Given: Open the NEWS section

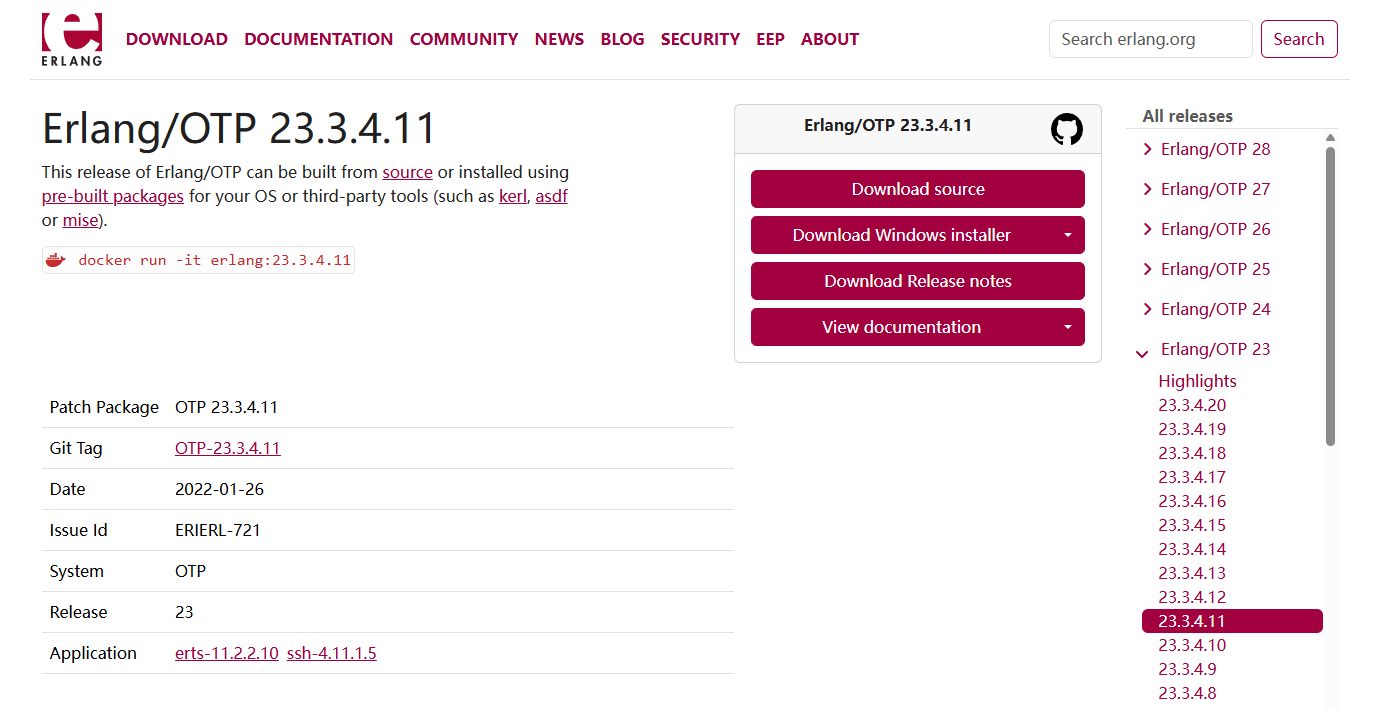Looking at the screenshot, I should [x=559, y=39].
